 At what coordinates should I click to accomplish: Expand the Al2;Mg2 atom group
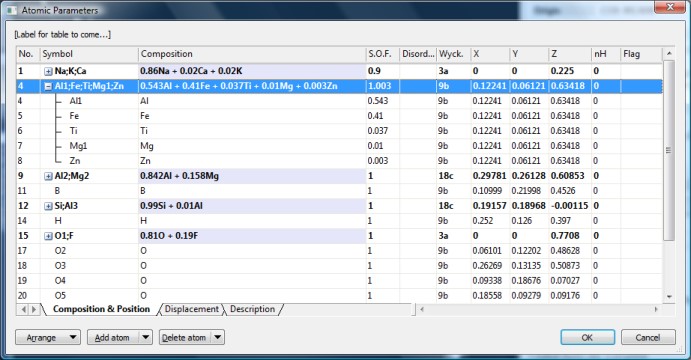pyautogui.click(x=48, y=176)
